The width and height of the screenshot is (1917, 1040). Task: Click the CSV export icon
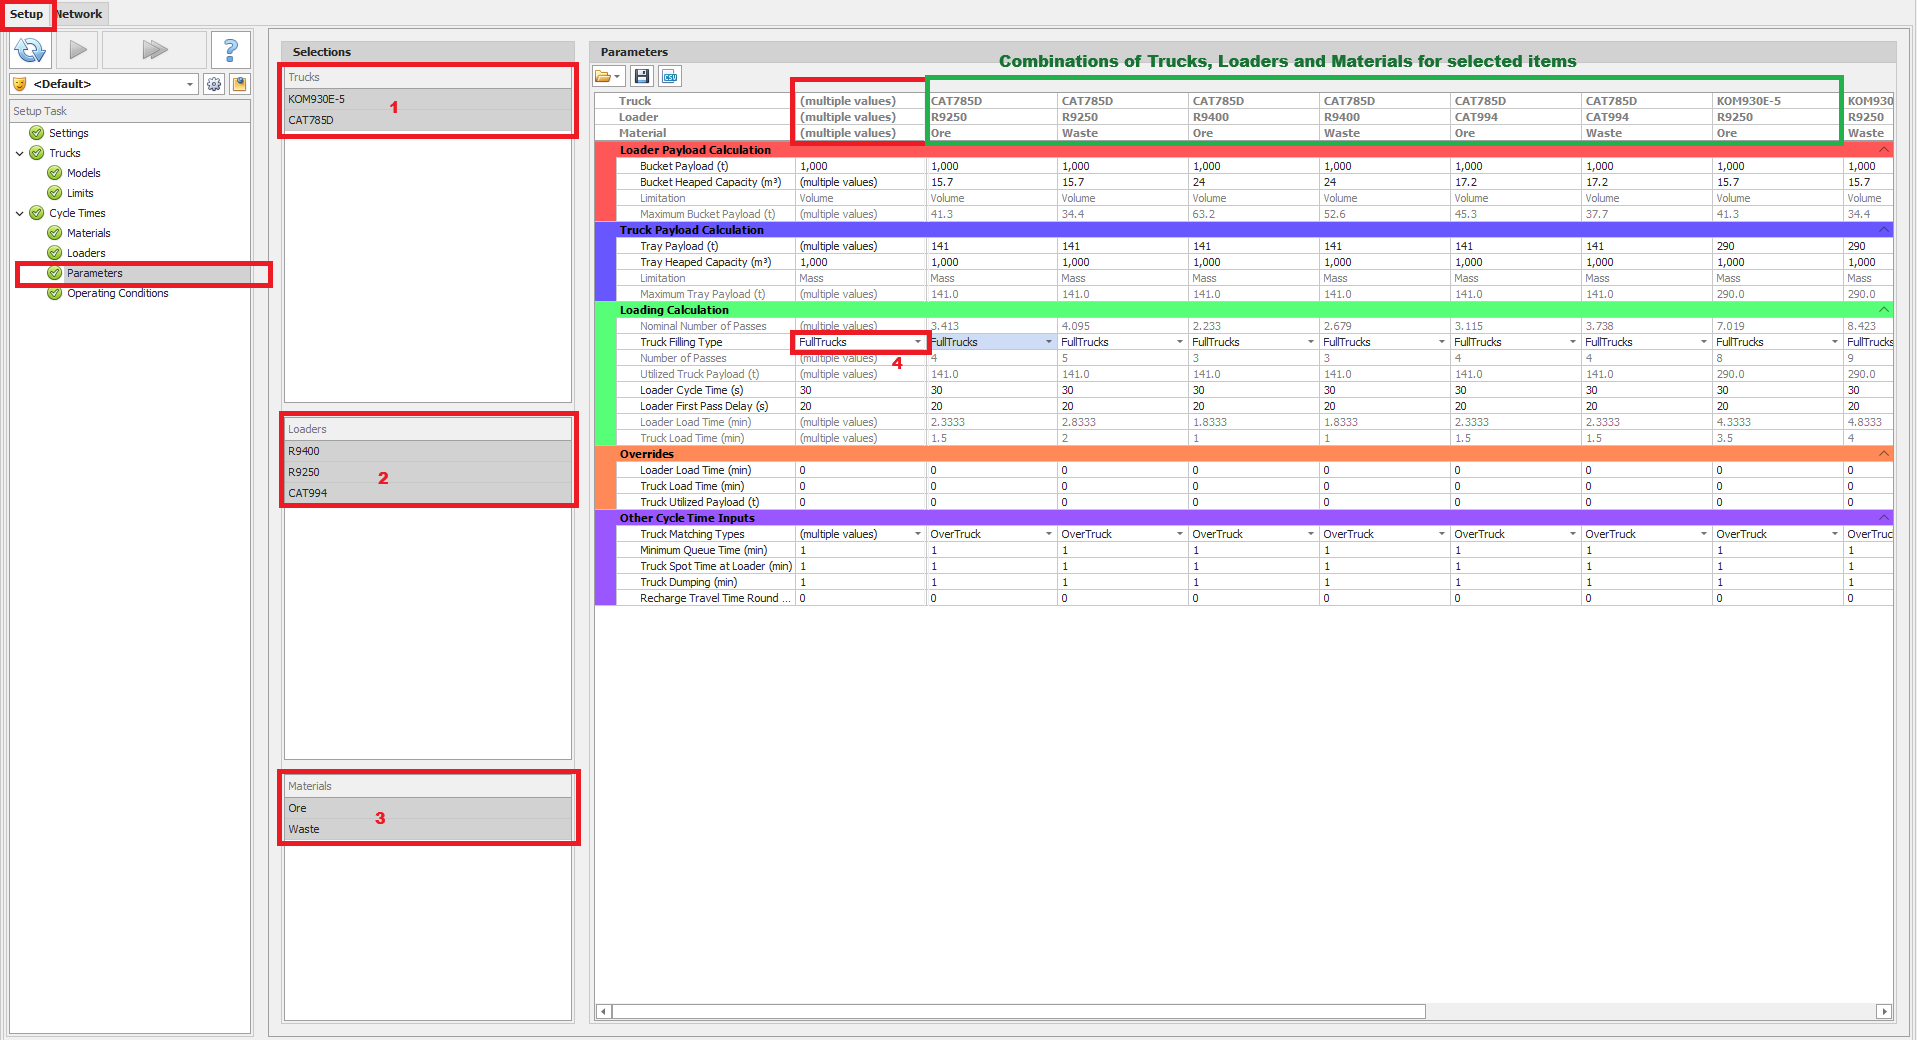tap(669, 76)
